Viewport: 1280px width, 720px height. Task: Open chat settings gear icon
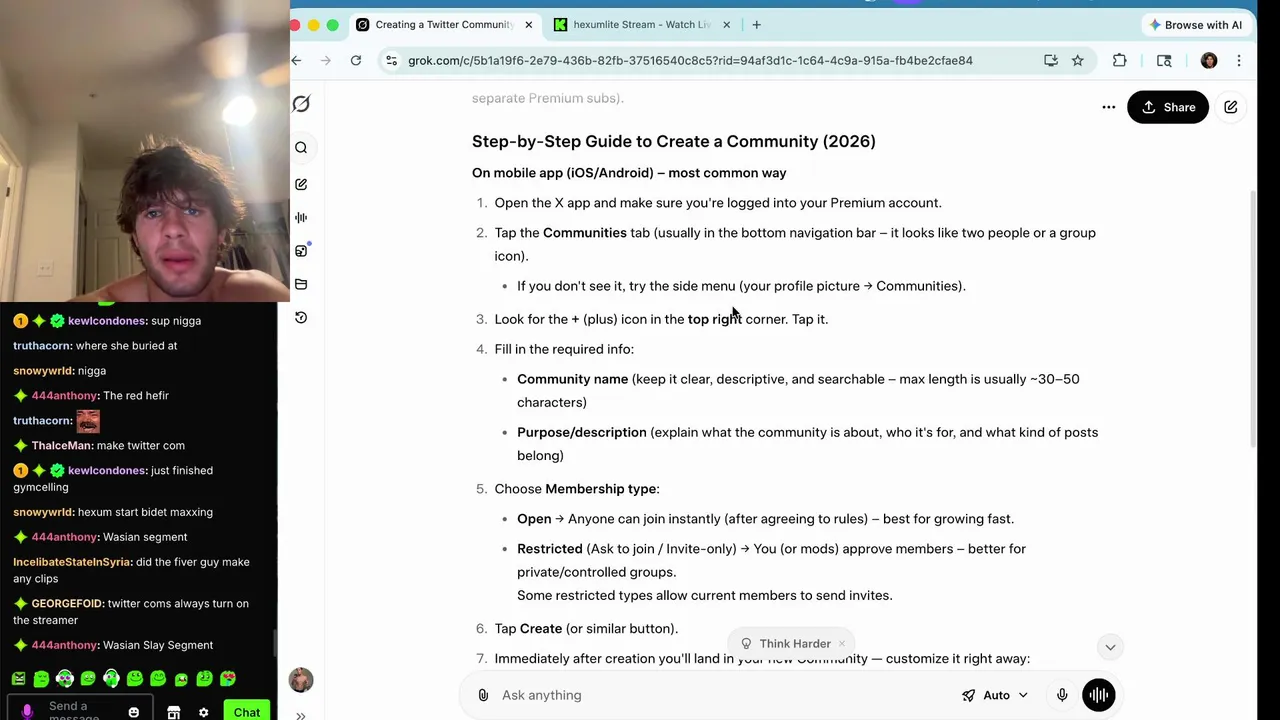tap(203, 713)
